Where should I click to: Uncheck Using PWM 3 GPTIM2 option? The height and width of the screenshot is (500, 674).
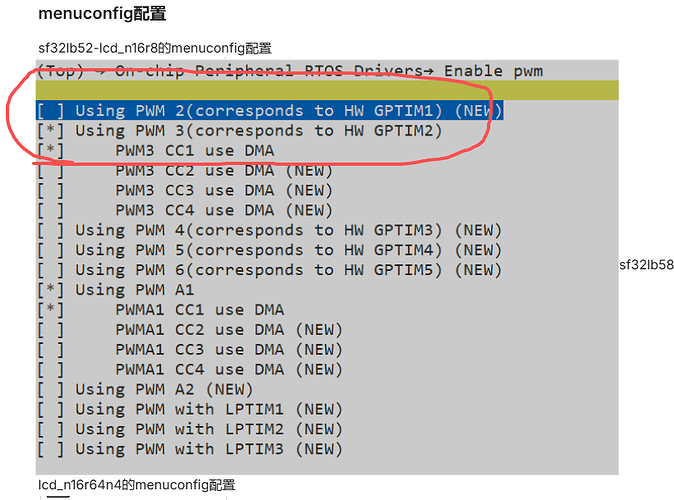click(51, 131)
